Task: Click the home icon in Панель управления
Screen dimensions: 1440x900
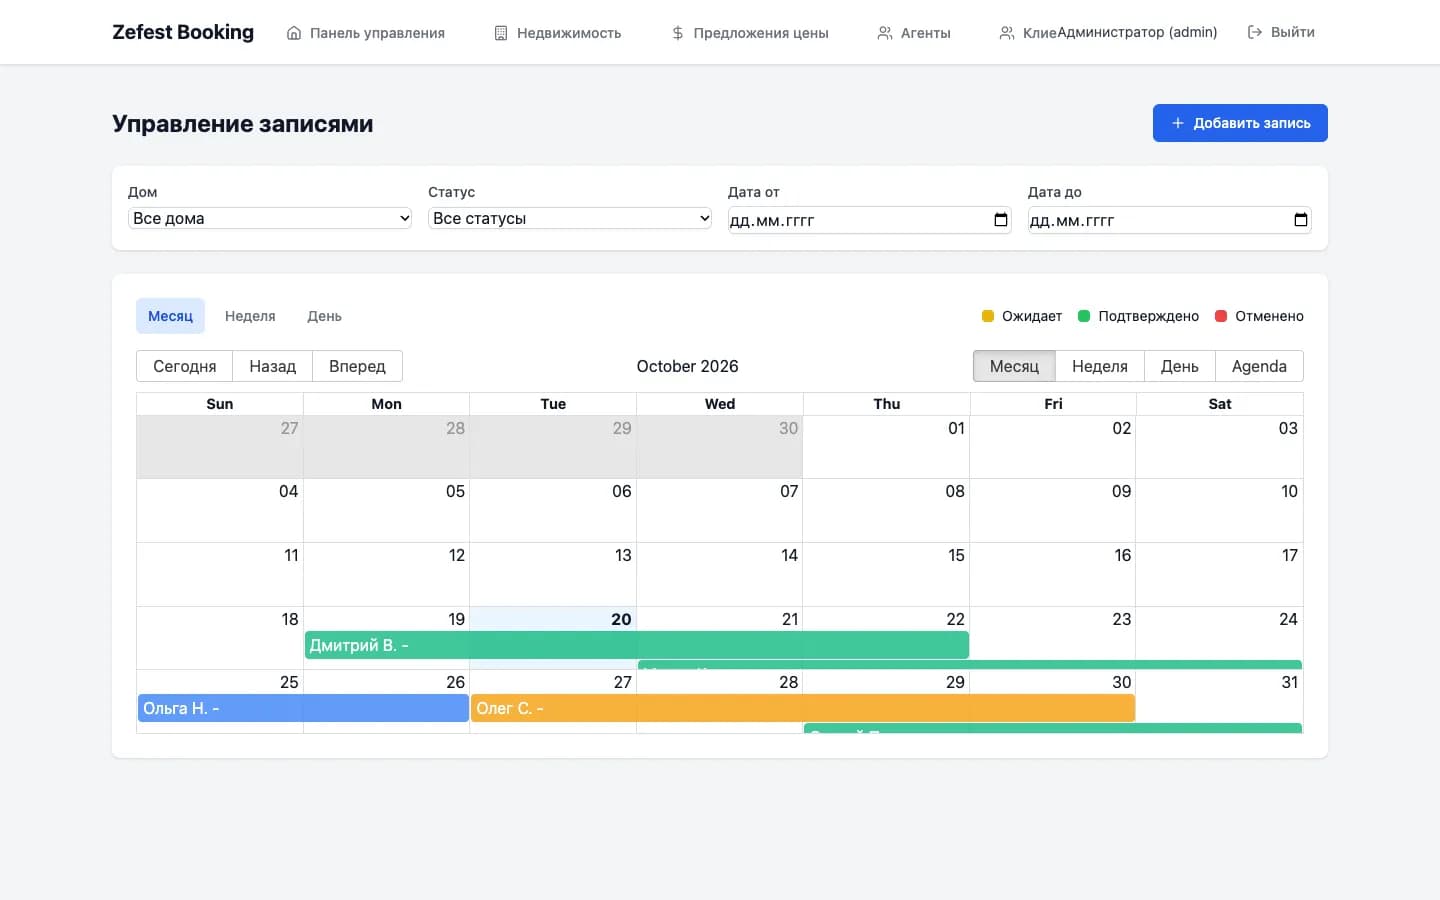Action: coord(294,33)
